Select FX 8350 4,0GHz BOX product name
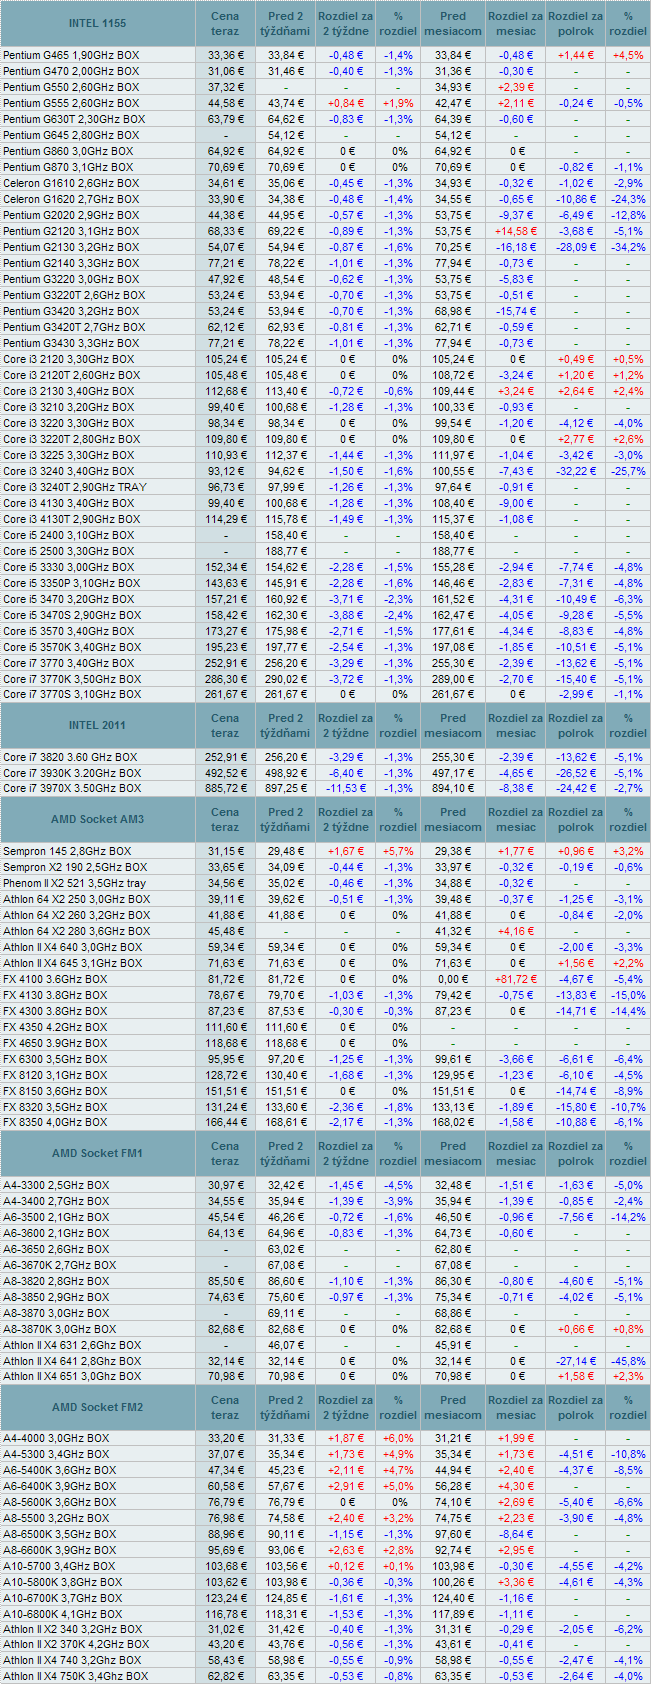This screenshot has height=1684, width=651. [x=55, y=1123]
